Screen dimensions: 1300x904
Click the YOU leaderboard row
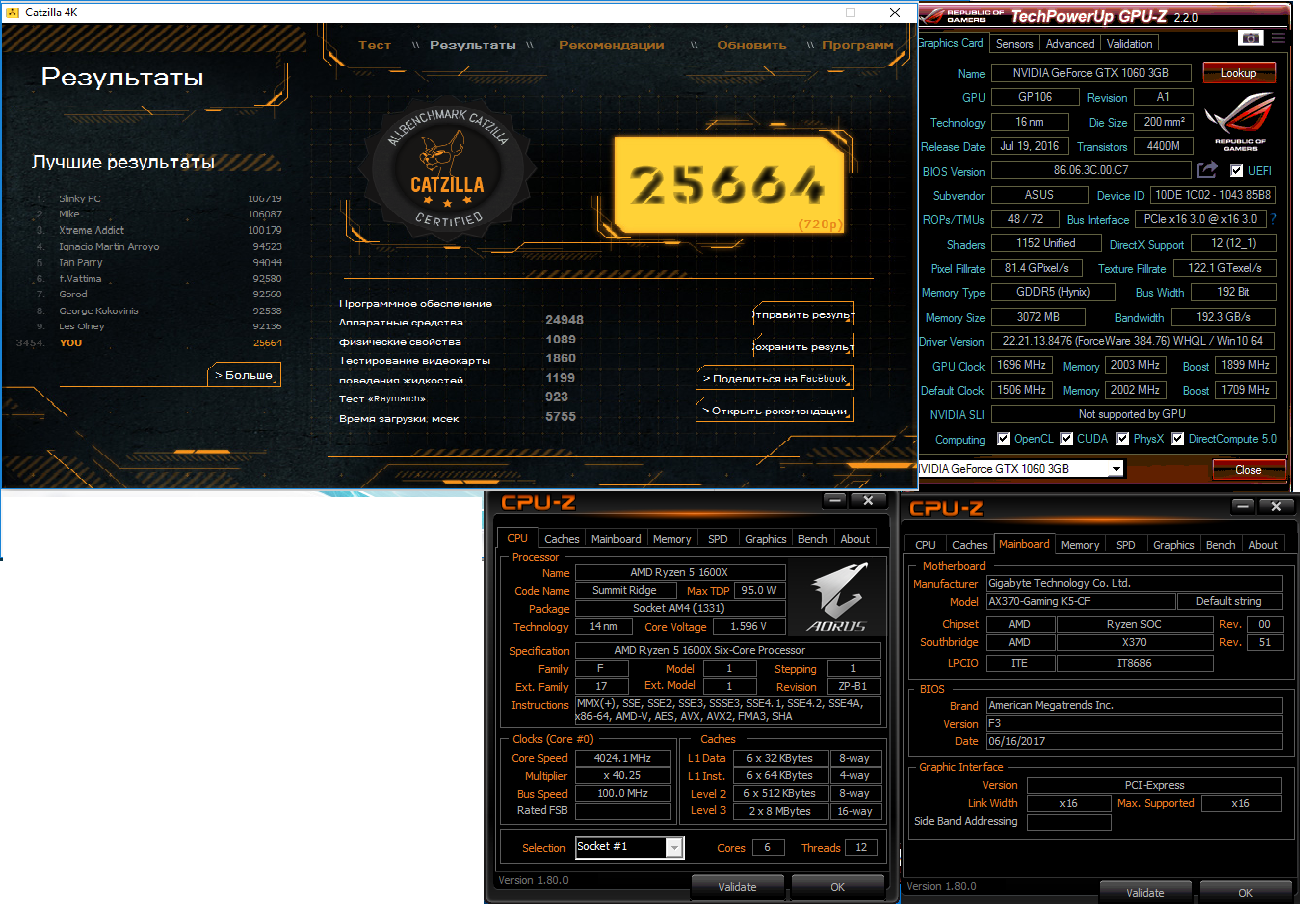tap(150, 342)
